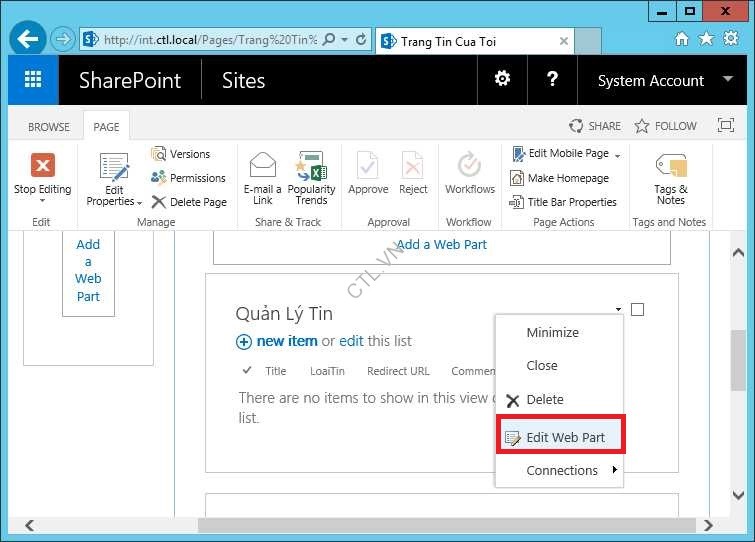This screenshot has width=755, height=542.
Task: Switch to the BROWSE ribbon tab
Action: pyautogui.click(x=49, y=127)
